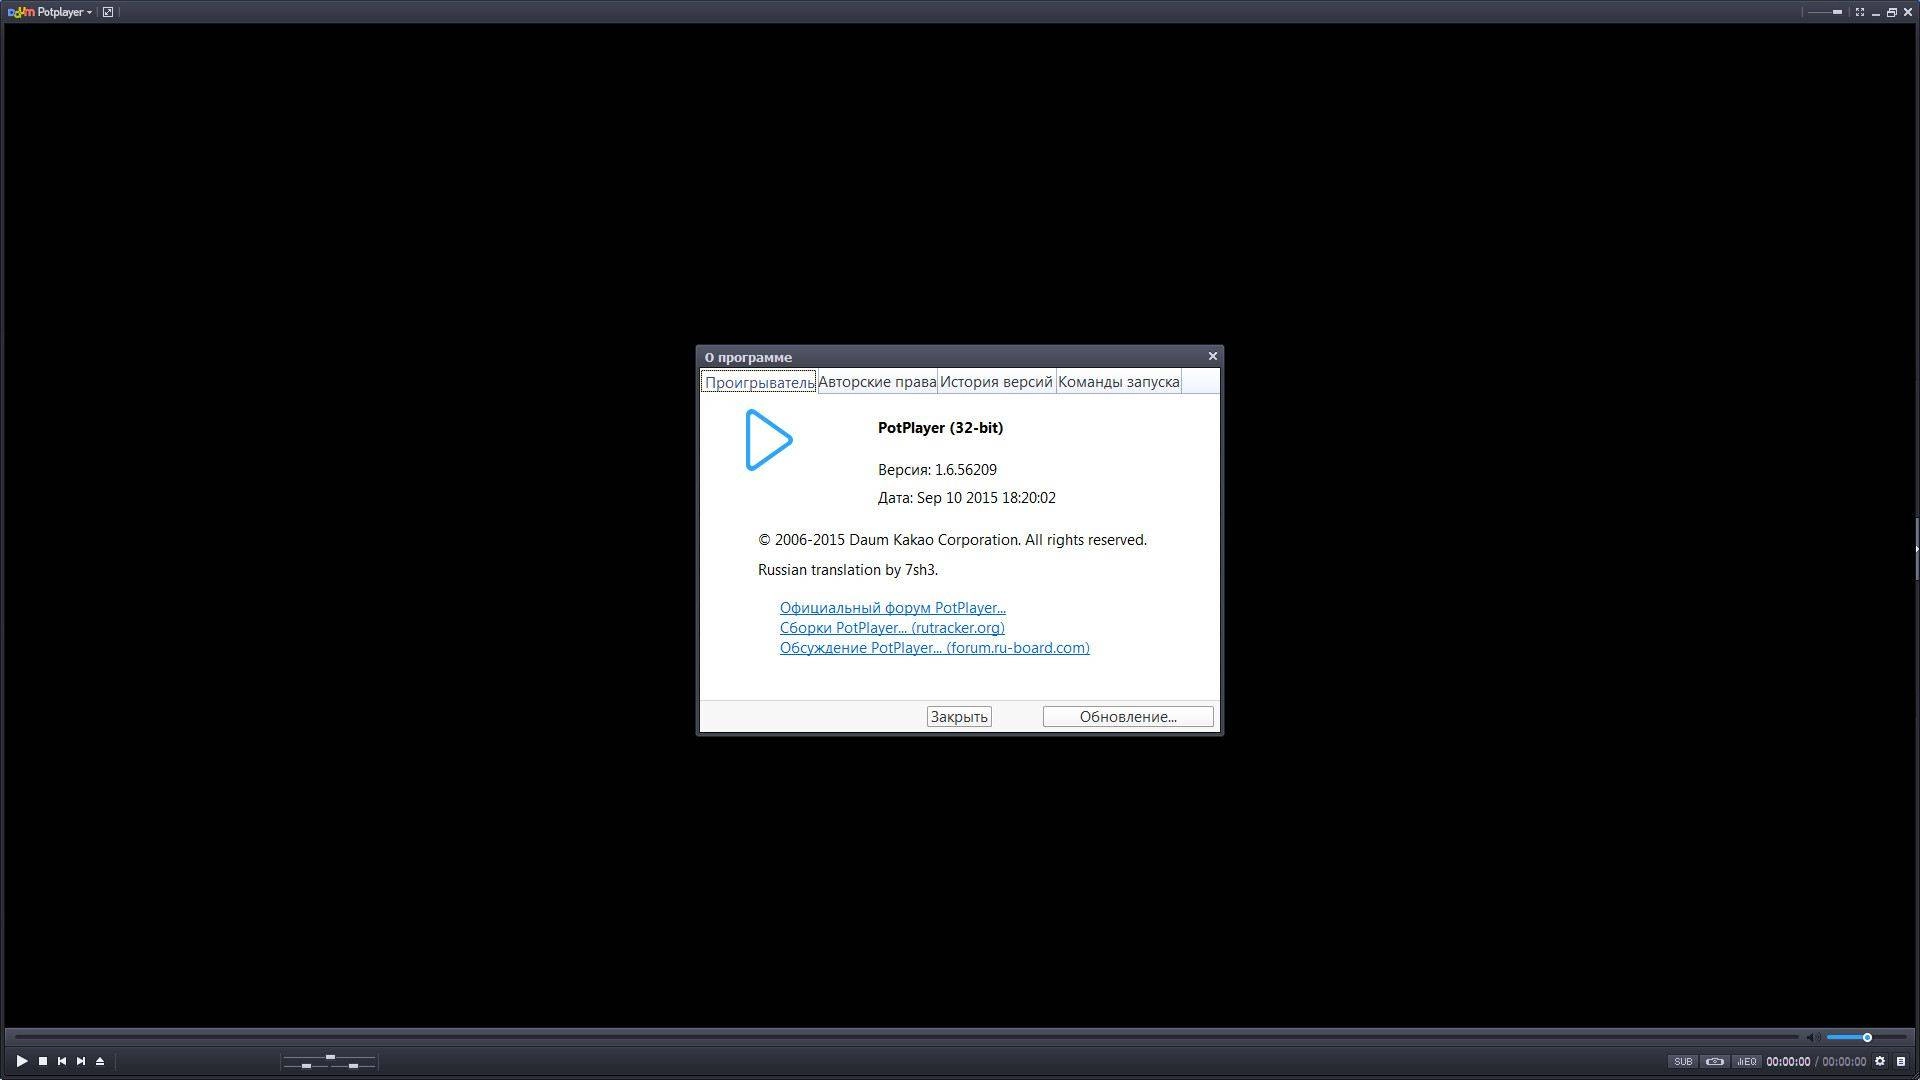Adjust the top slider in the mini control panel
The width and height of the screenshot is (1920, 1080).
coord(330,1057)
